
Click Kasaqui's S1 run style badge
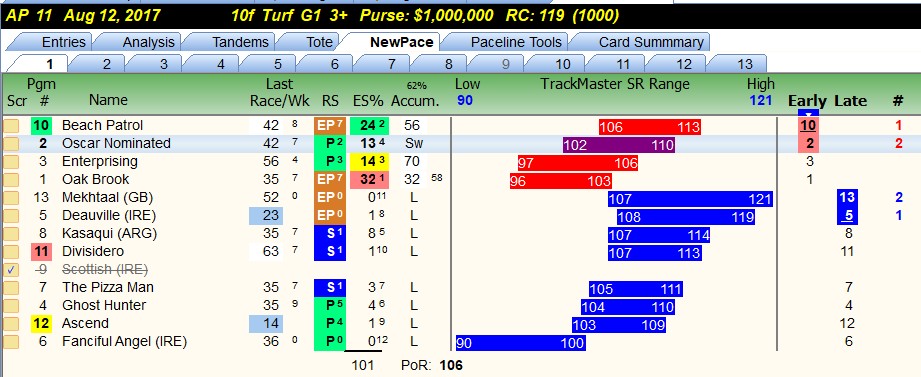[330, 234]
